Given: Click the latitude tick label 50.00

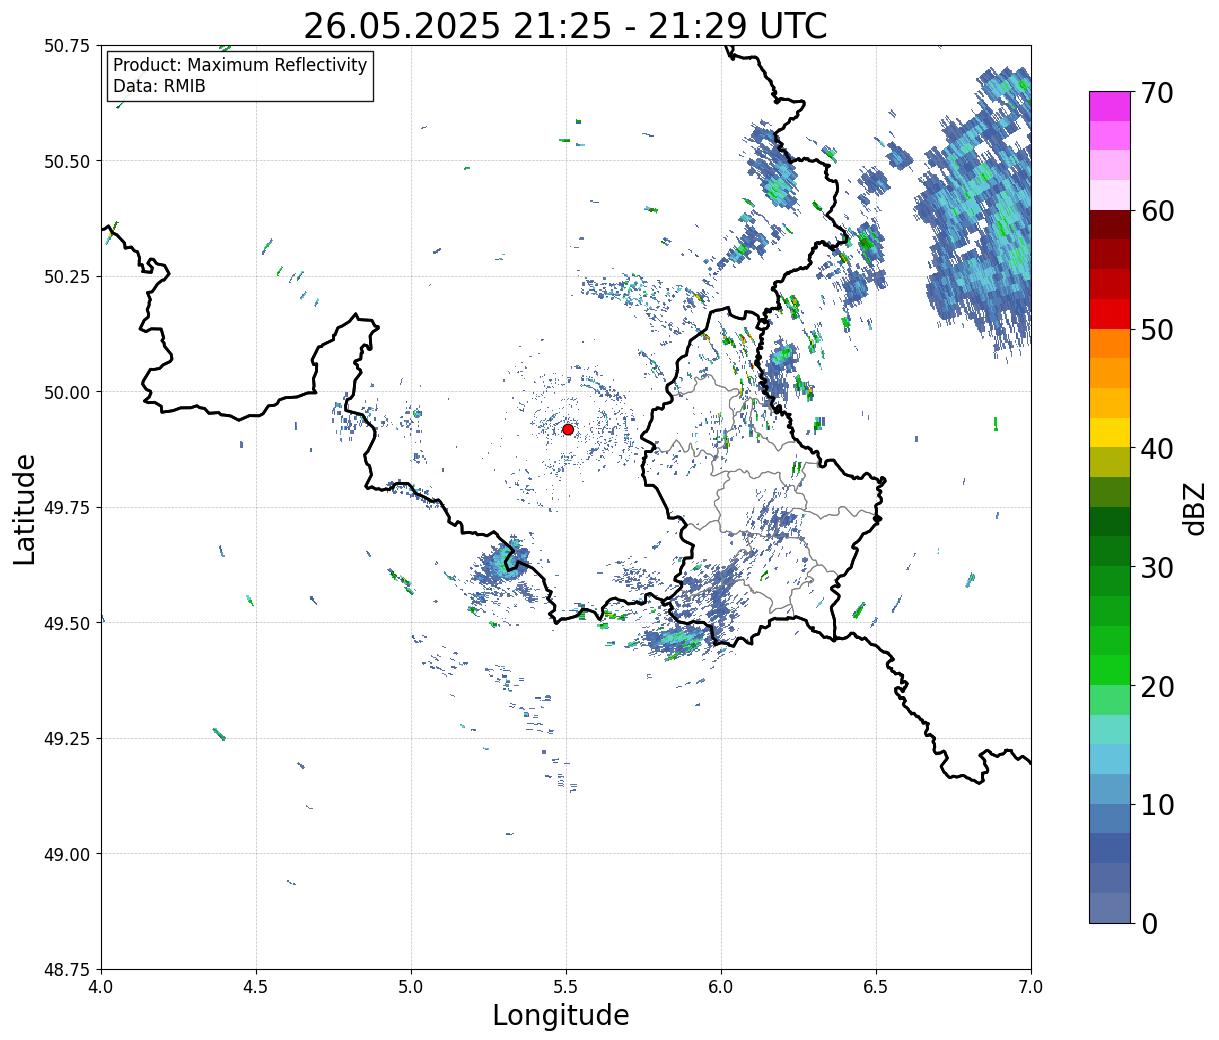Looking at the screenshot, I should tap(67, 392).
